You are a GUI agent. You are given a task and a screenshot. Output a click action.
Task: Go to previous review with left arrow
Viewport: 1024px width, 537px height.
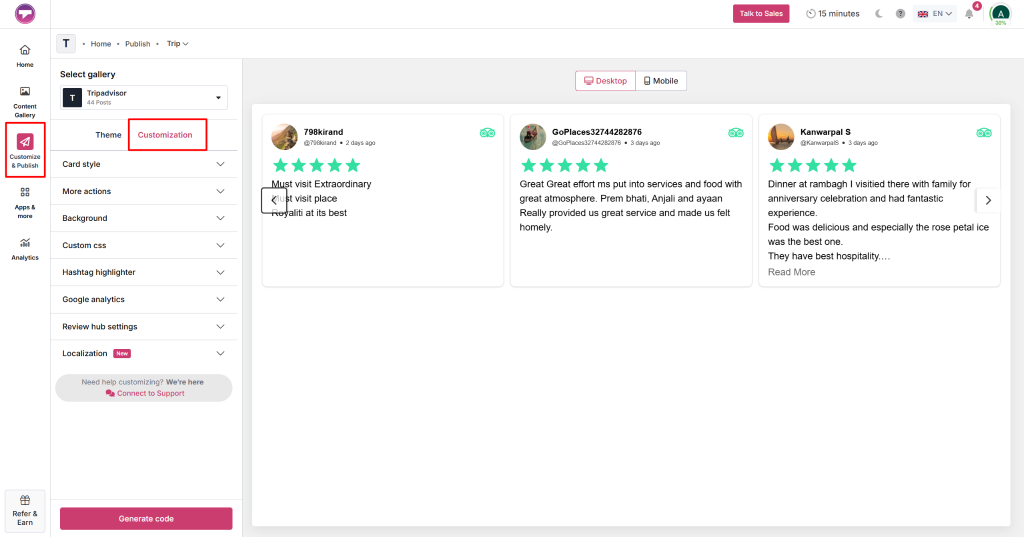274,201
